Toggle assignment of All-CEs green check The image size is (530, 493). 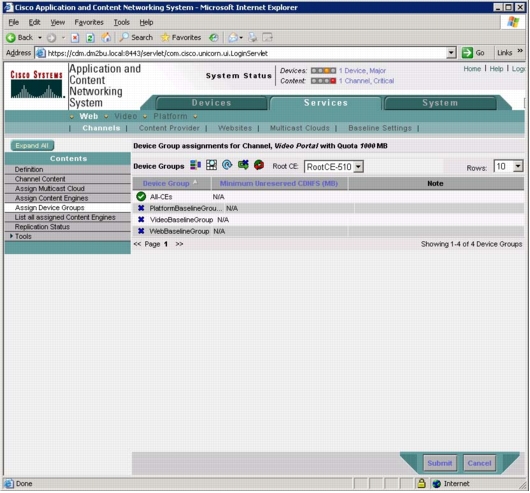point(141,196)
